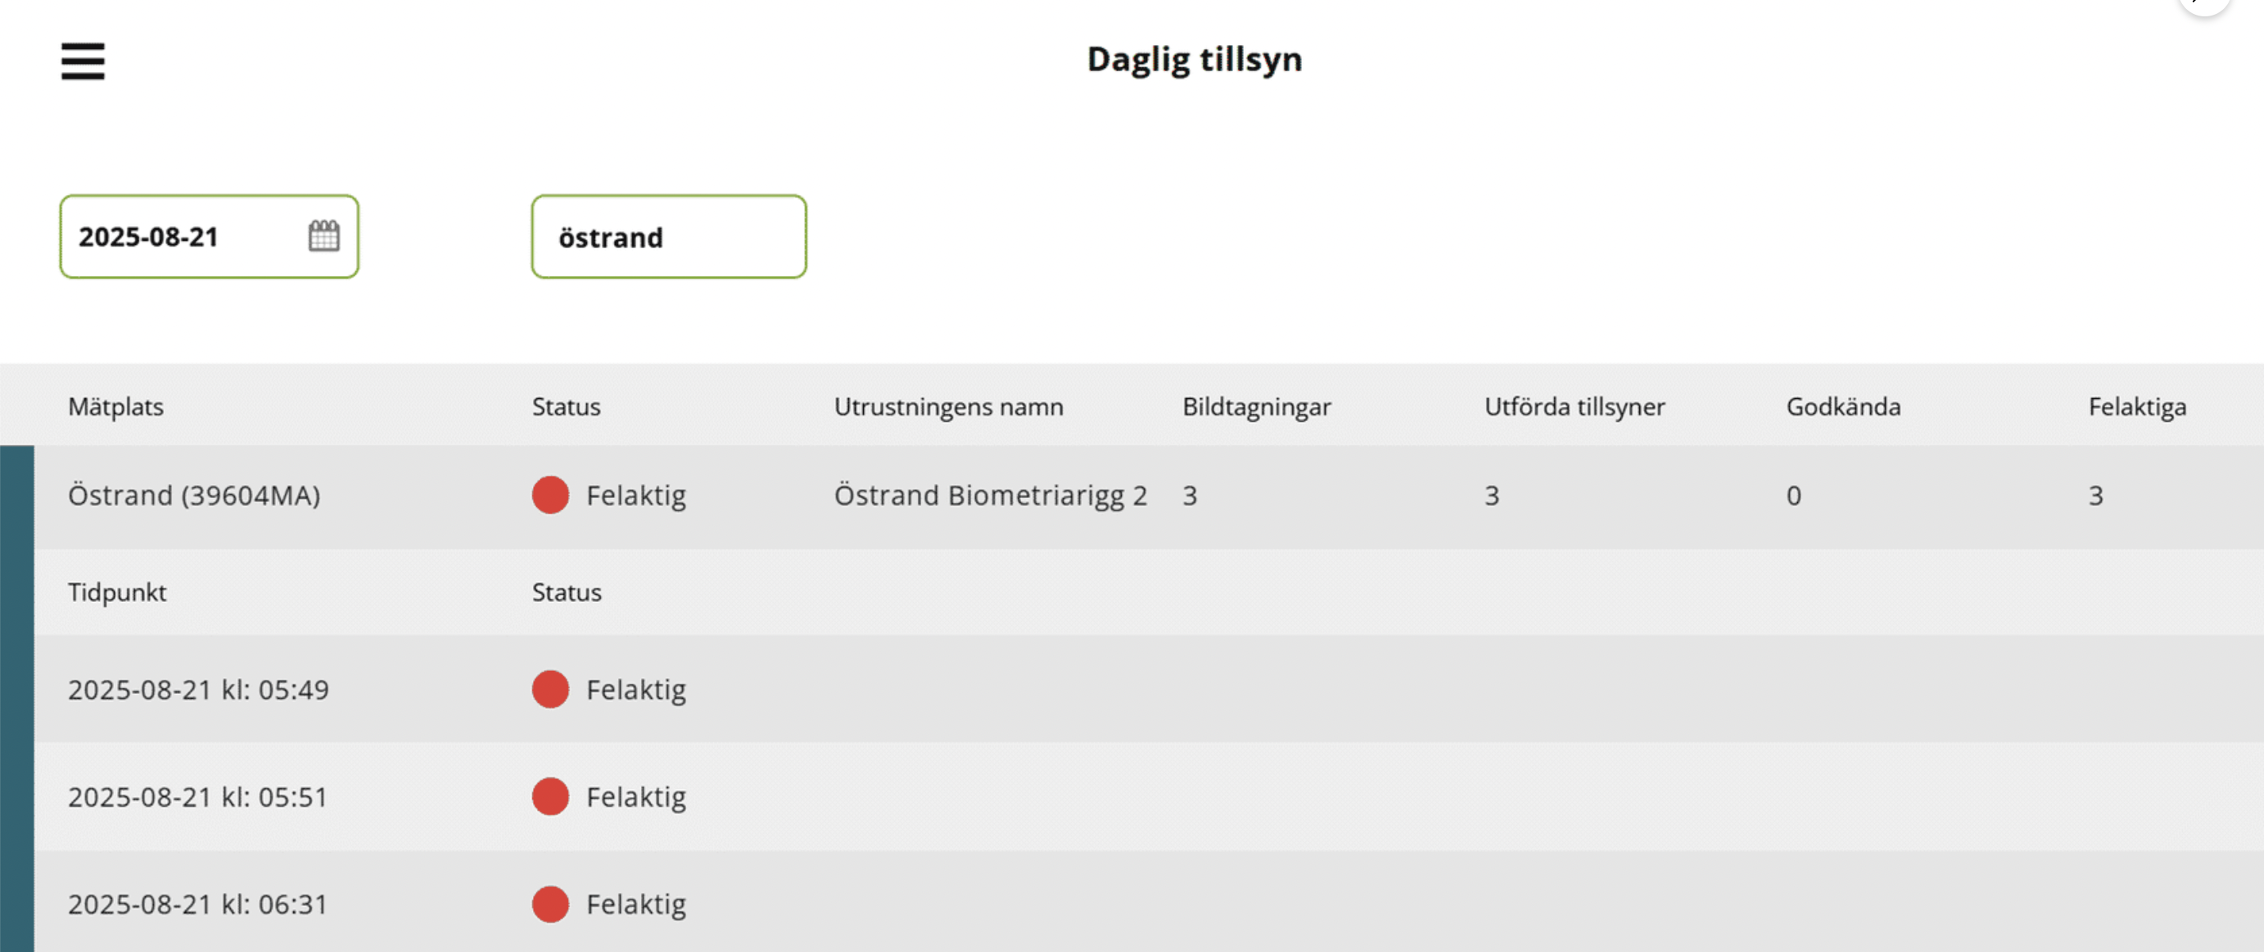
Task: Open inspection entry 2025-08-21 kl: 05:49
Action: click(x=1149, y=689)
